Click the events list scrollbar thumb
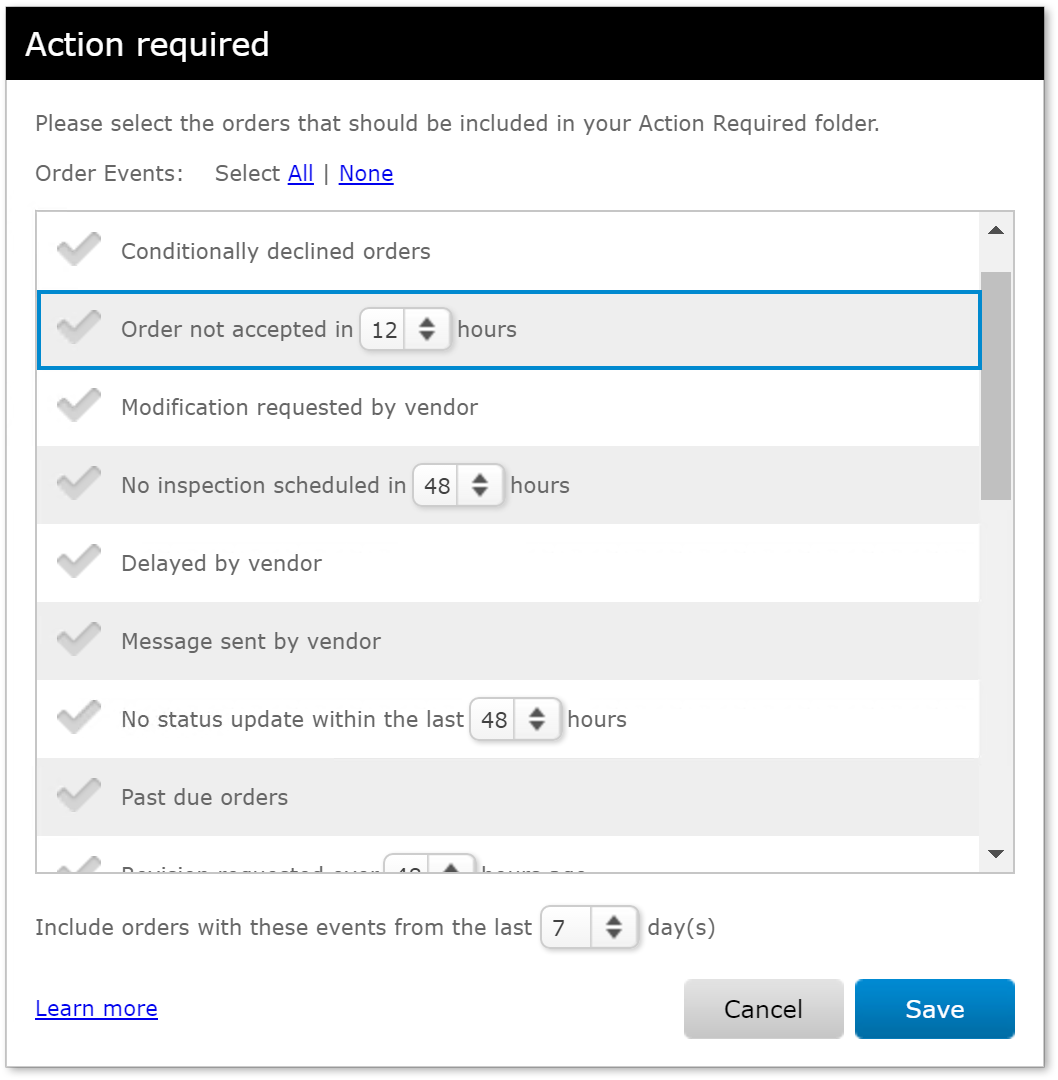1058x1080 pixels. point(995,386)
